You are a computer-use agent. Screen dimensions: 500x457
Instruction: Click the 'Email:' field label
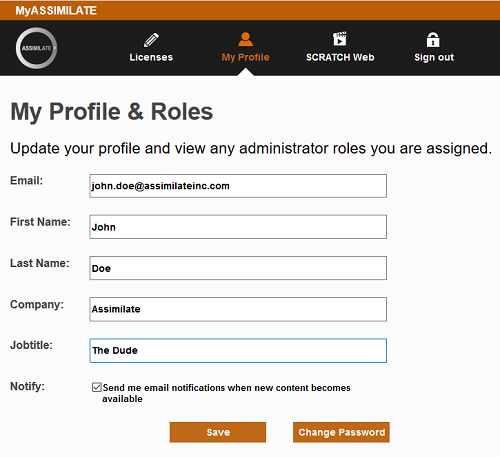(26, 181)
